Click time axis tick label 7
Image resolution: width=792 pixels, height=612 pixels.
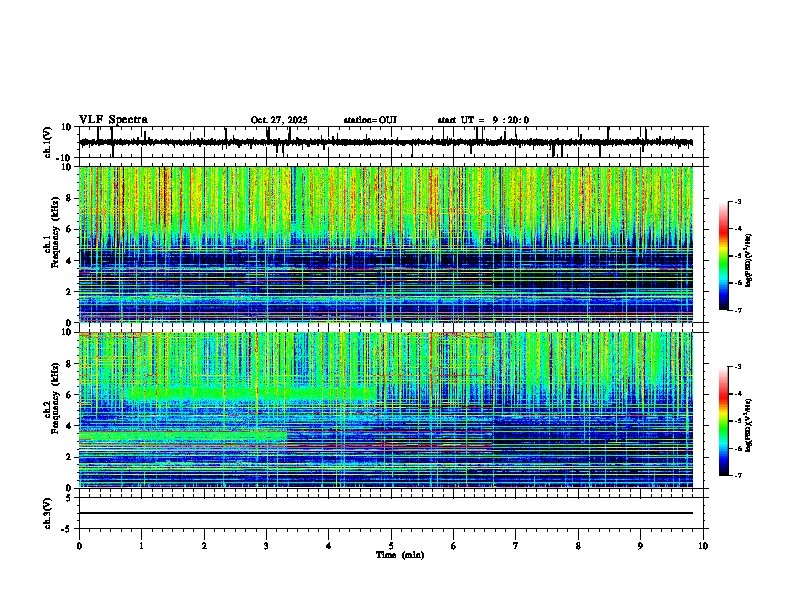click(516, 546)
